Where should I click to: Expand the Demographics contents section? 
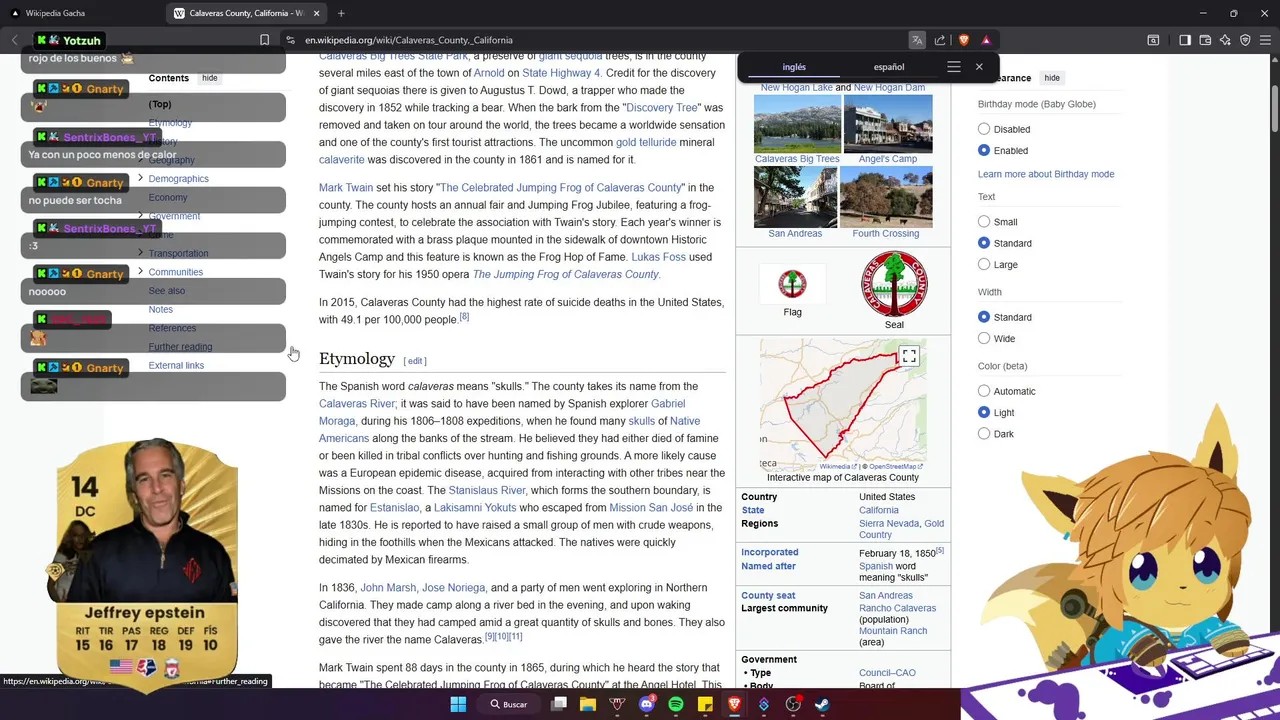pyautogui.click(x=140, y=178)
